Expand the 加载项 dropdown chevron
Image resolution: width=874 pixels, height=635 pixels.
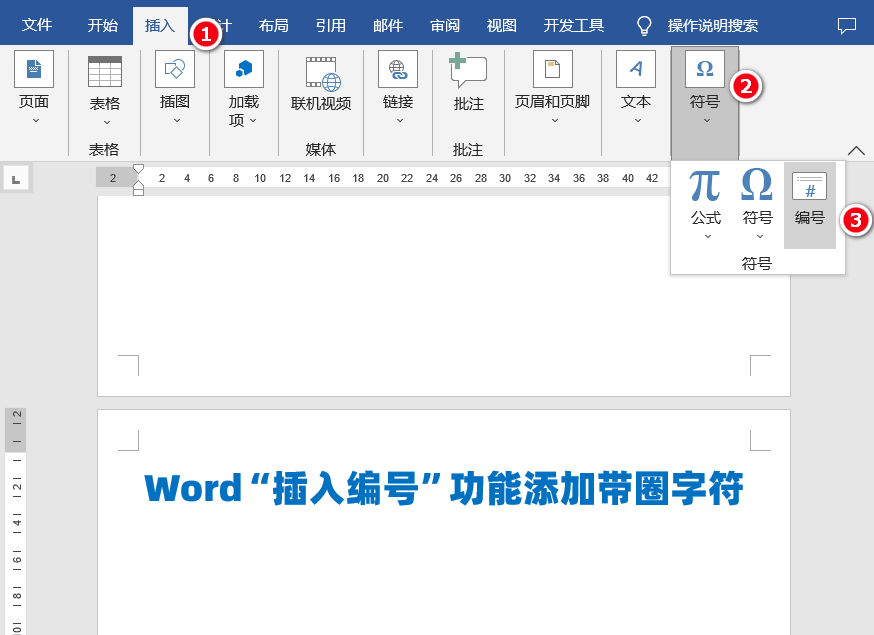click(x=253, y=120)
